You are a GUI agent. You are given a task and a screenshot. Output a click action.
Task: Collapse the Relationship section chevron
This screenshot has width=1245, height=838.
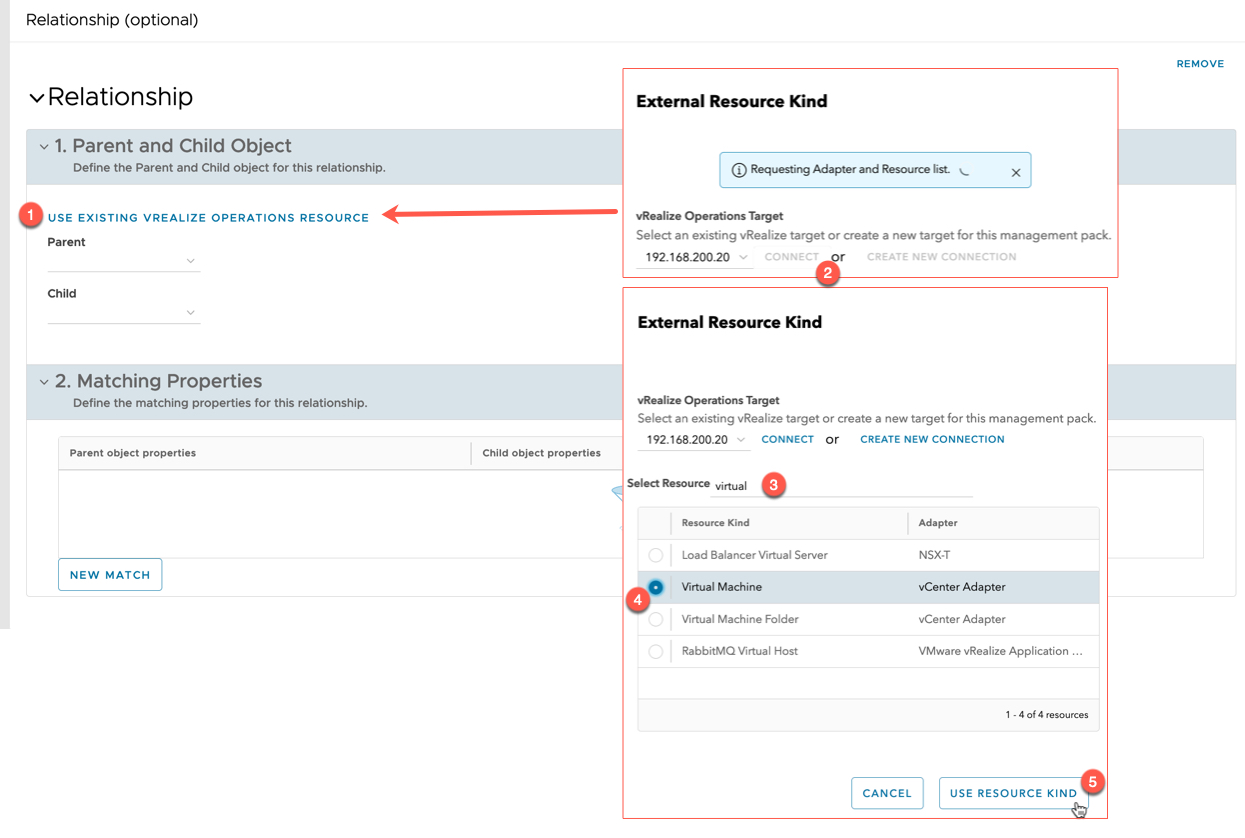coord(37,98)
